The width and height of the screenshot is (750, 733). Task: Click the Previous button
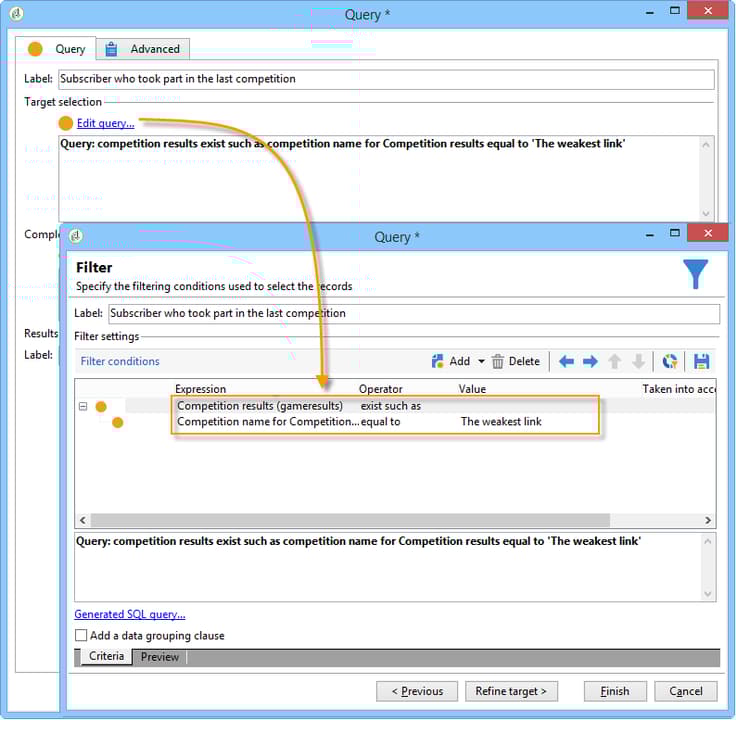(417, 691)
